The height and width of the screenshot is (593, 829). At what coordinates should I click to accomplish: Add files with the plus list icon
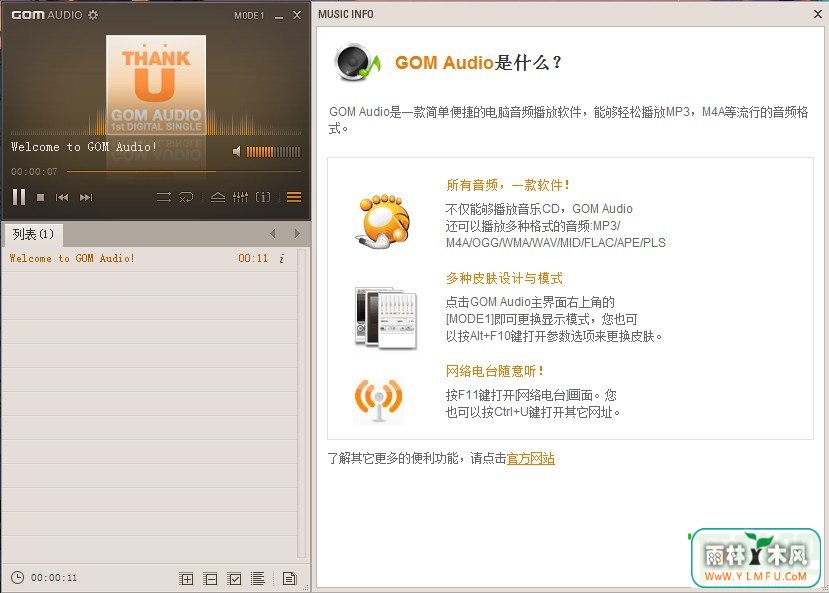186,579
